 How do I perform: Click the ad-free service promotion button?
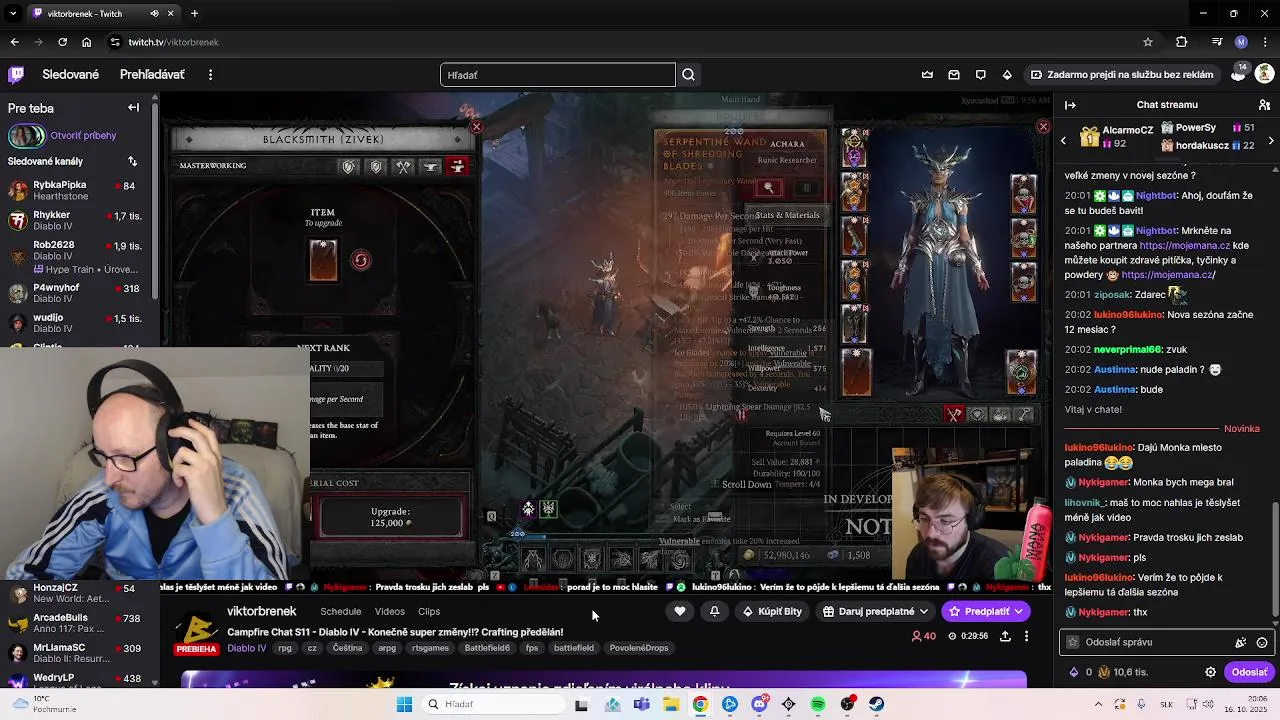[1122, 74]
